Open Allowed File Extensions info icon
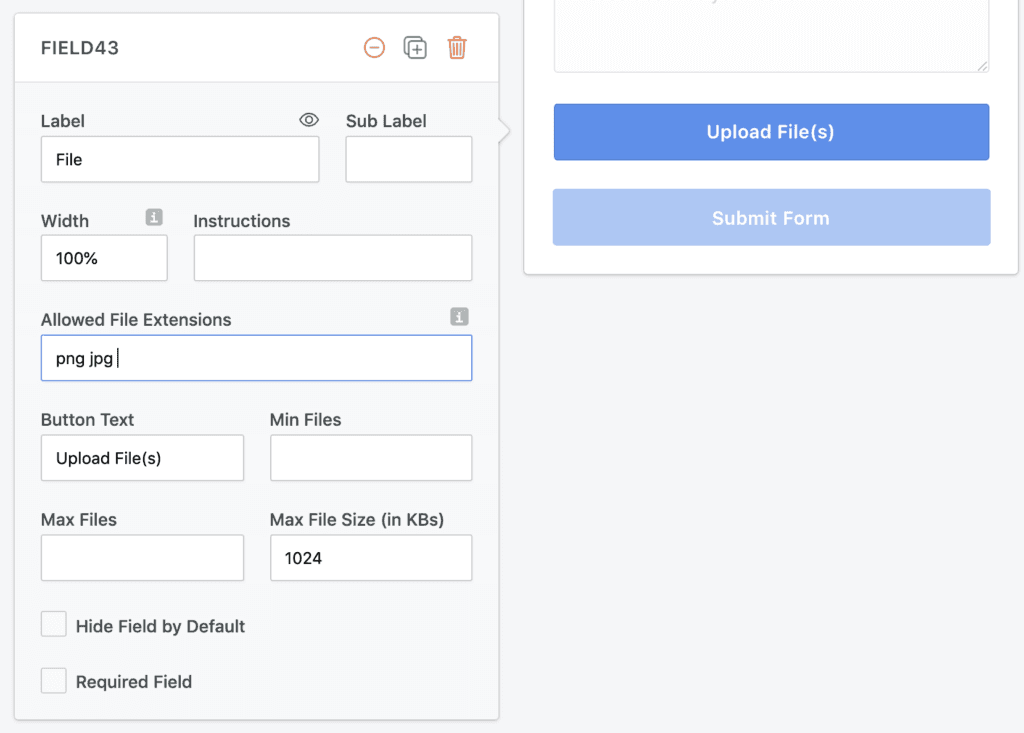 click(x=459, y=317)
